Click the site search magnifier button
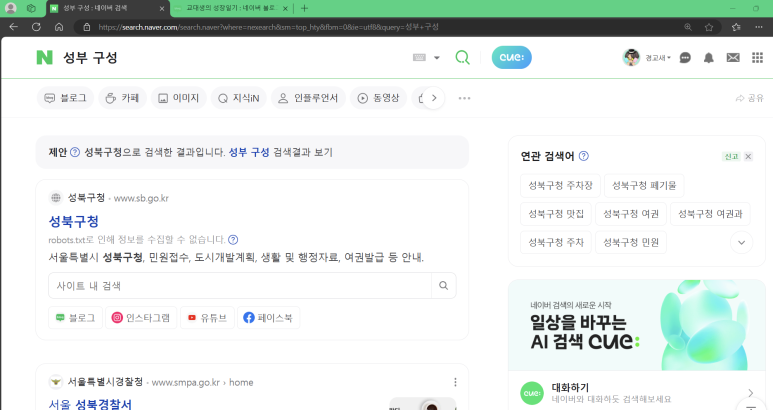The height and width of the screenshot is (410, 773). 444,286
